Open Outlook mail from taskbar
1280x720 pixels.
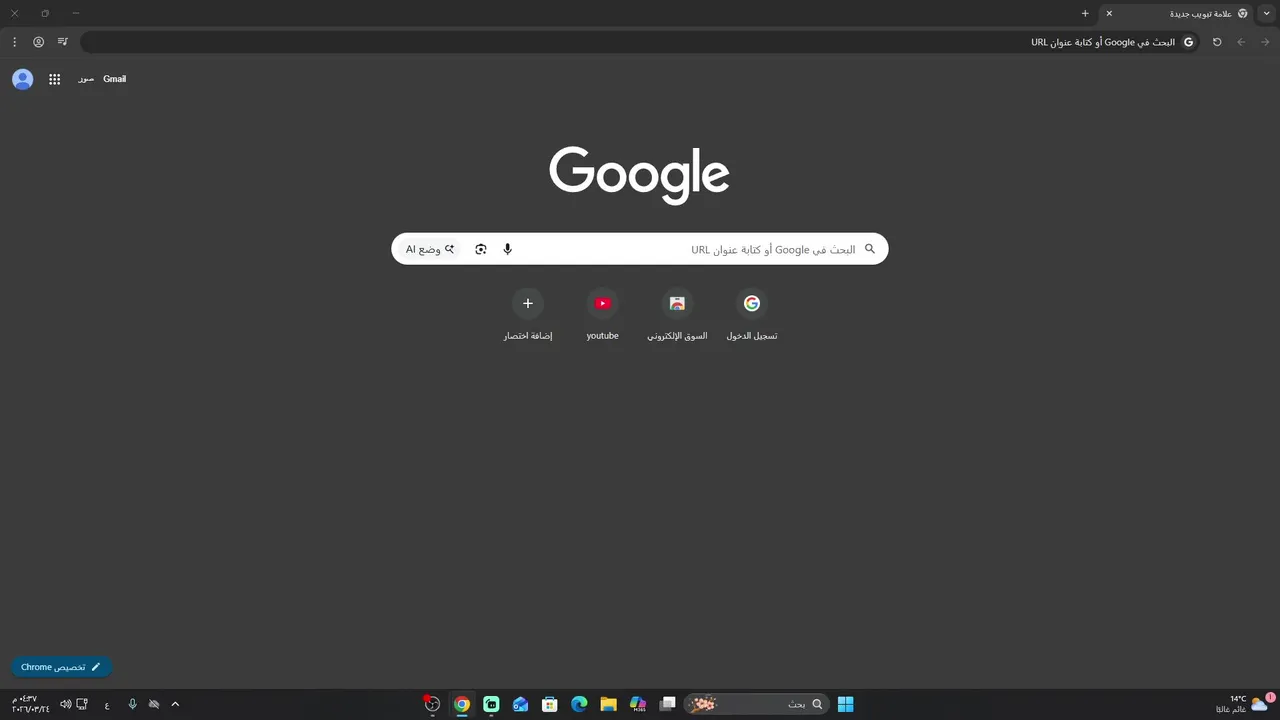pos(520,704)
